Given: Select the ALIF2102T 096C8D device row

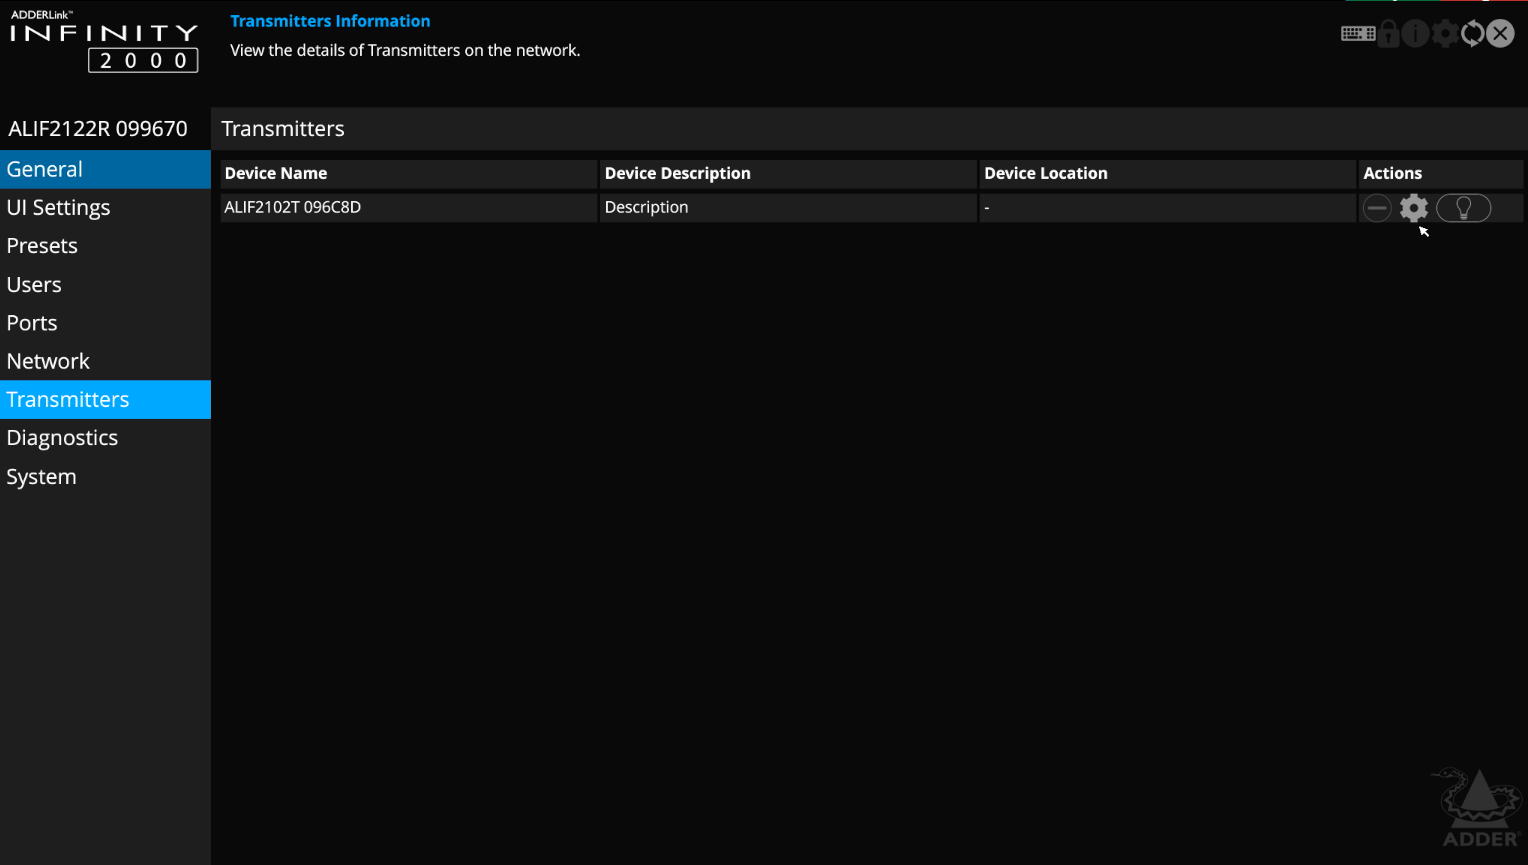Looking at the screenshot, I should (408, 208).
